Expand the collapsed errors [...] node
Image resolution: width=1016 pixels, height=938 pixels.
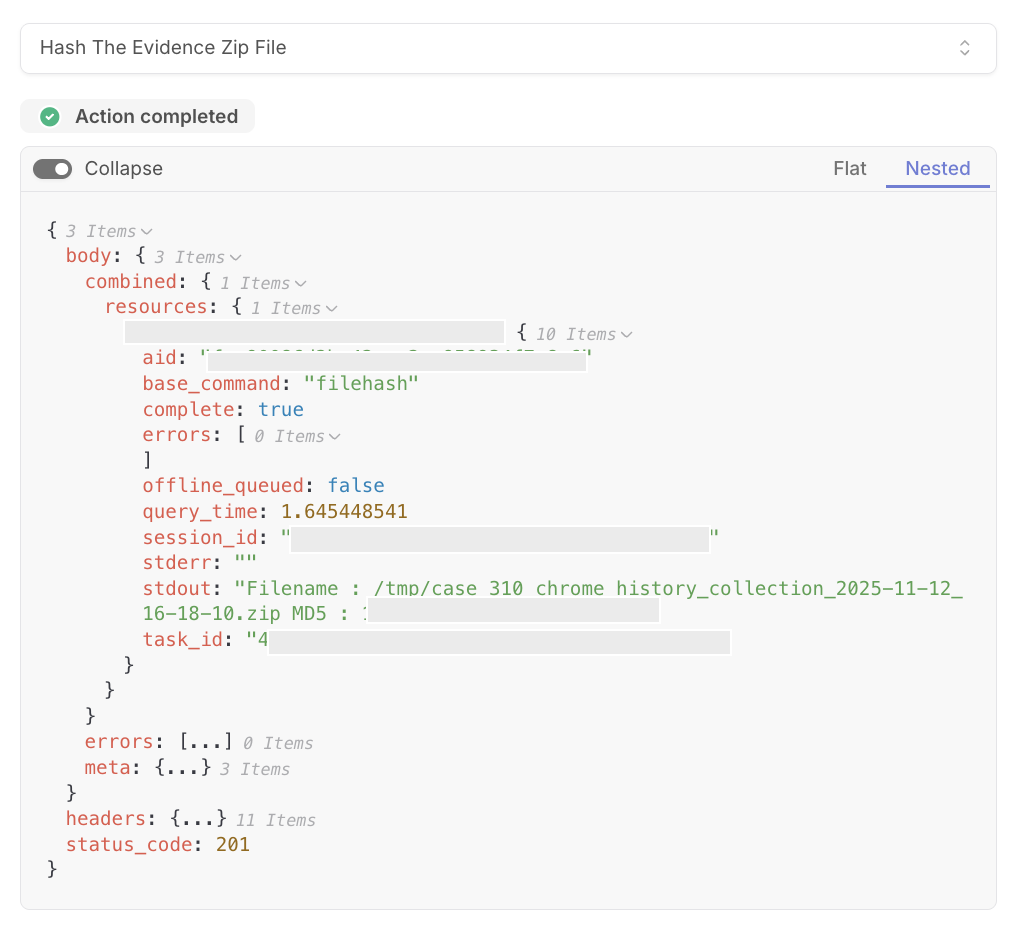pos(205,742)
